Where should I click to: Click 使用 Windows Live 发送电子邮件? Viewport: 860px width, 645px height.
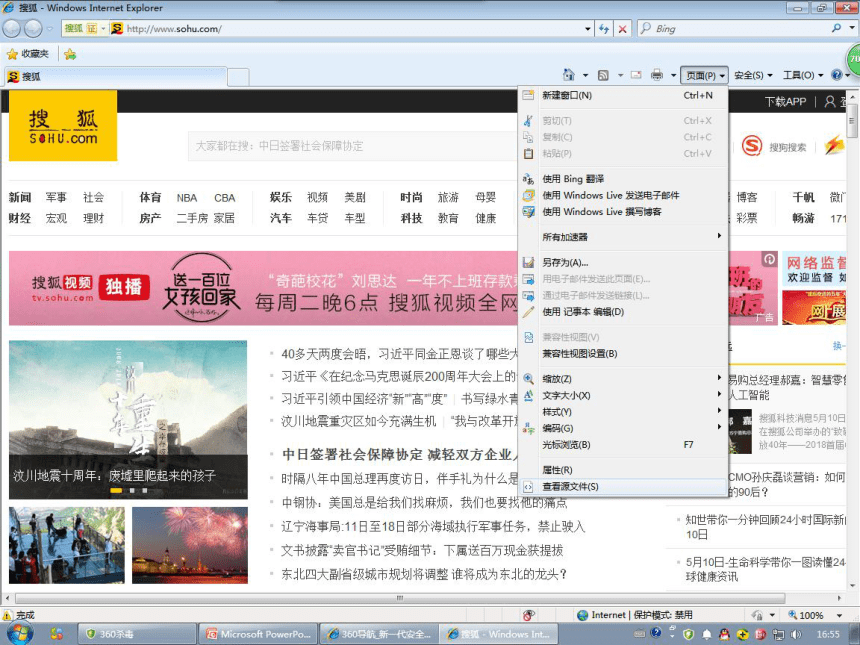pyautogui.click(x=624, y=195)
